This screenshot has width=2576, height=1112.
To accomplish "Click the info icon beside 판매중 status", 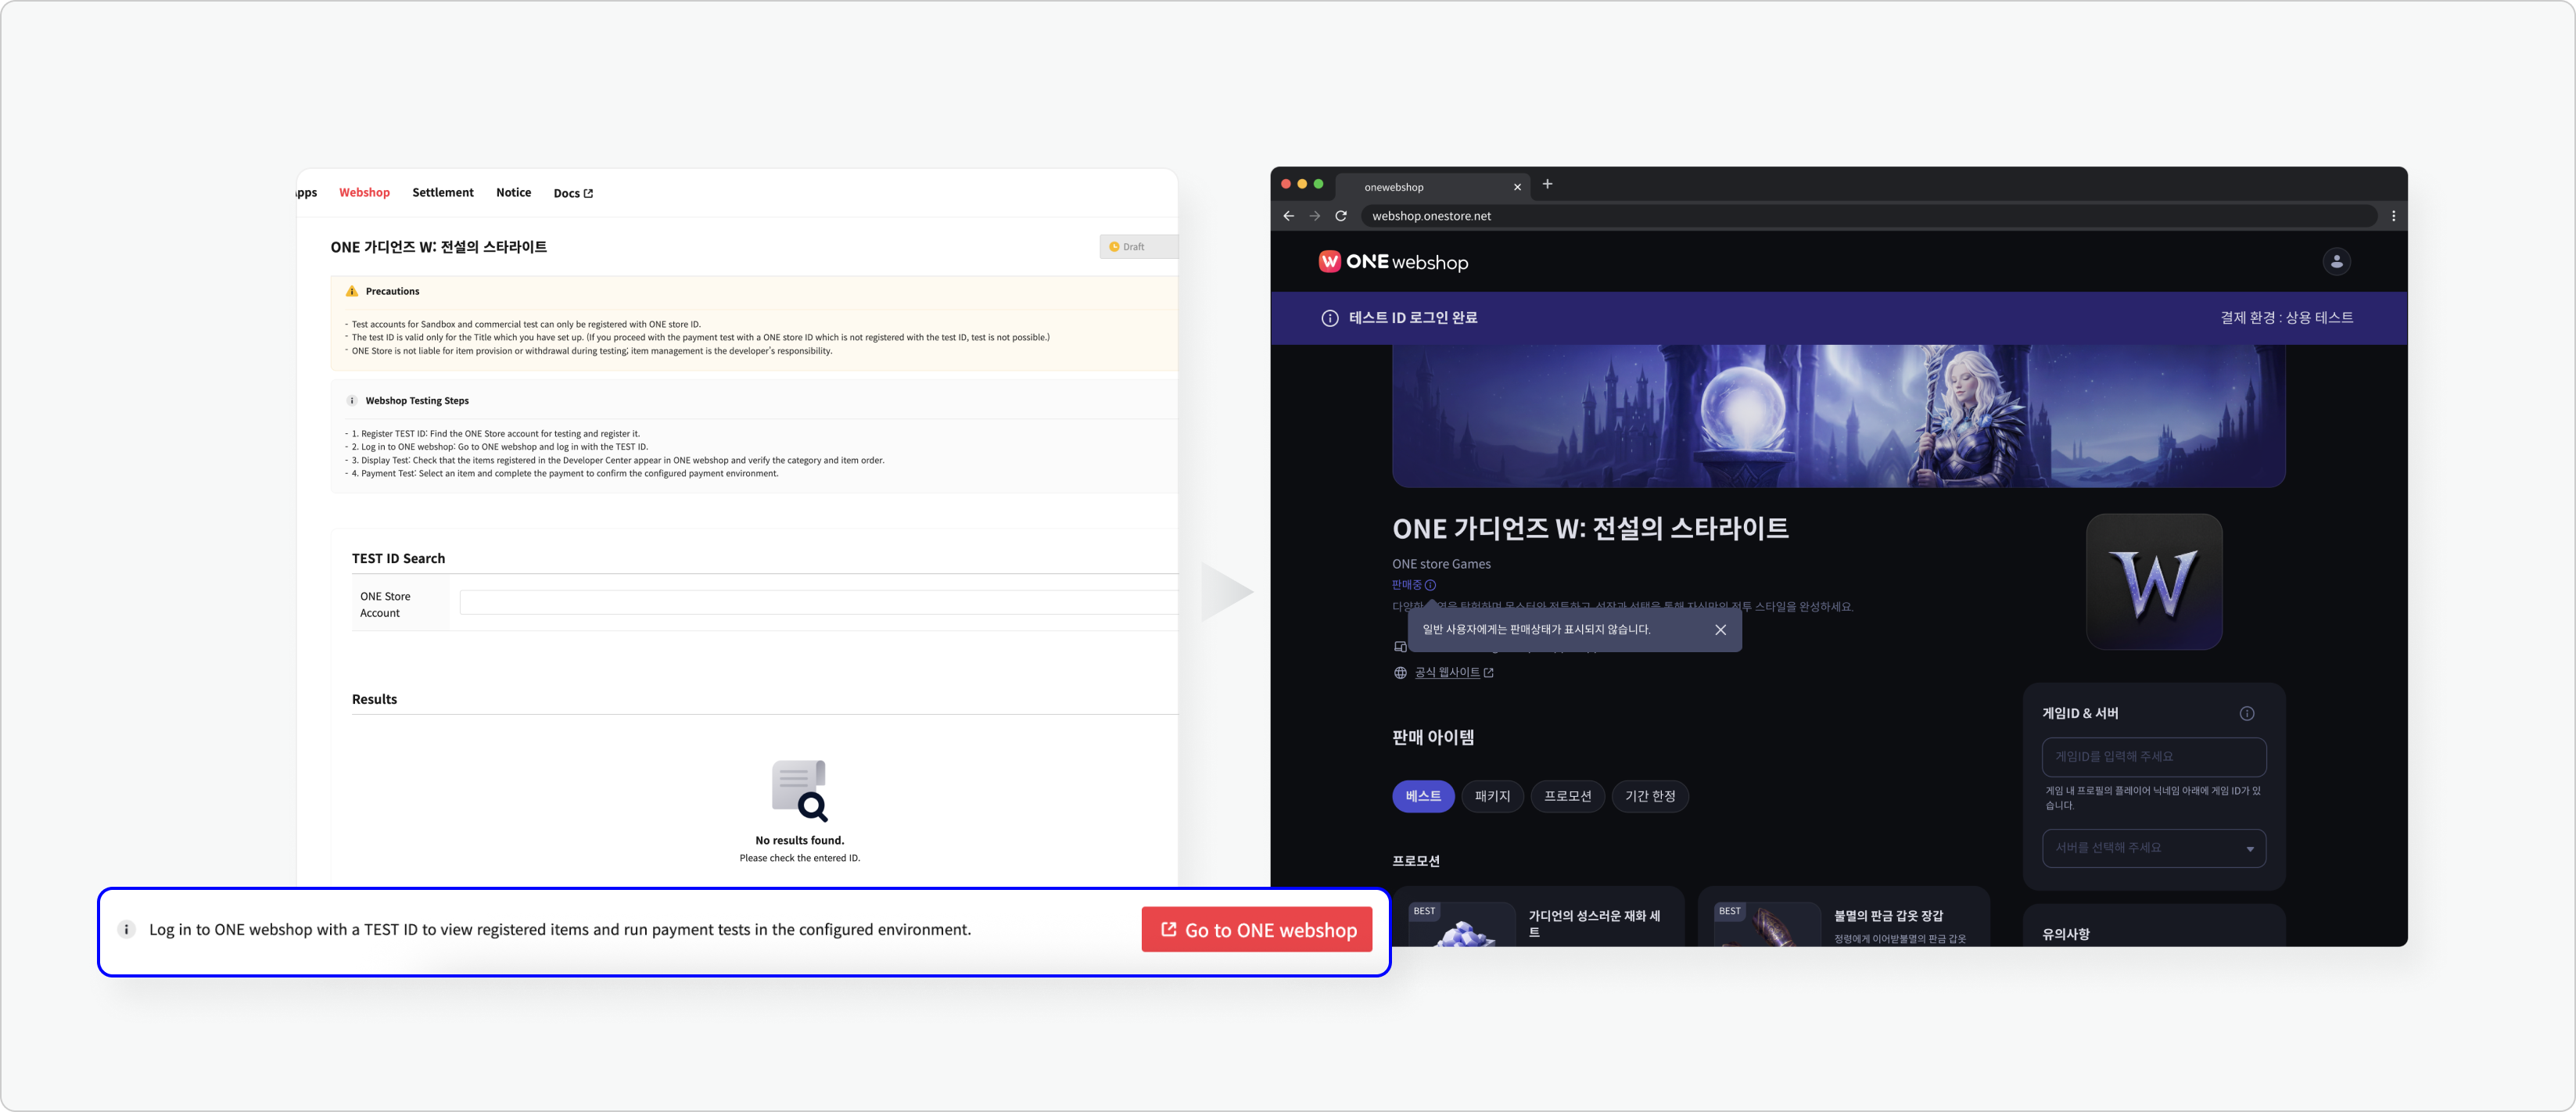I will 1430,585.
